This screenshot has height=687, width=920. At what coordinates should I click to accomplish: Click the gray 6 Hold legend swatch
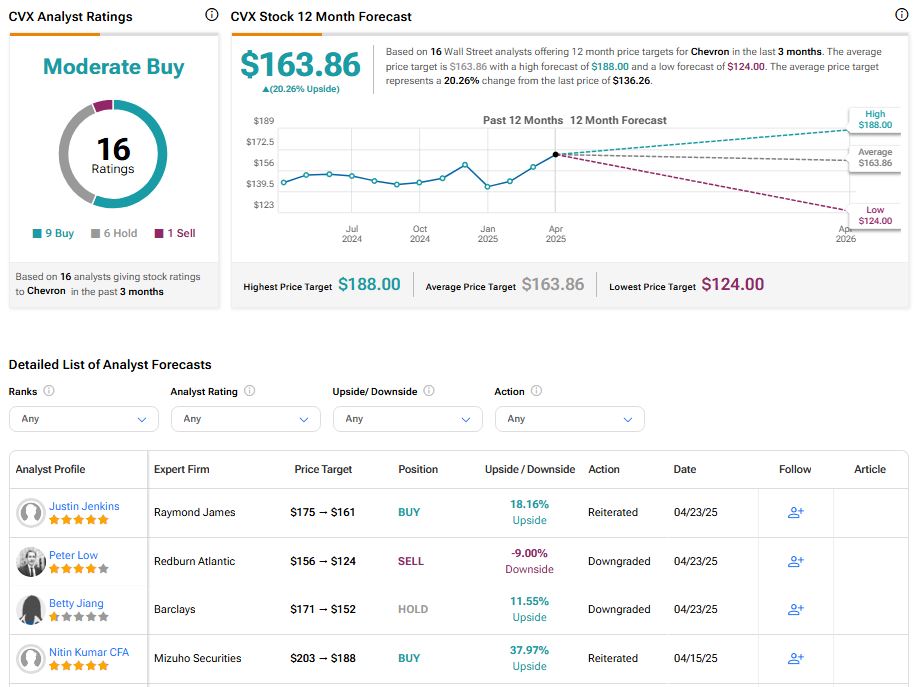pos(96,233)
